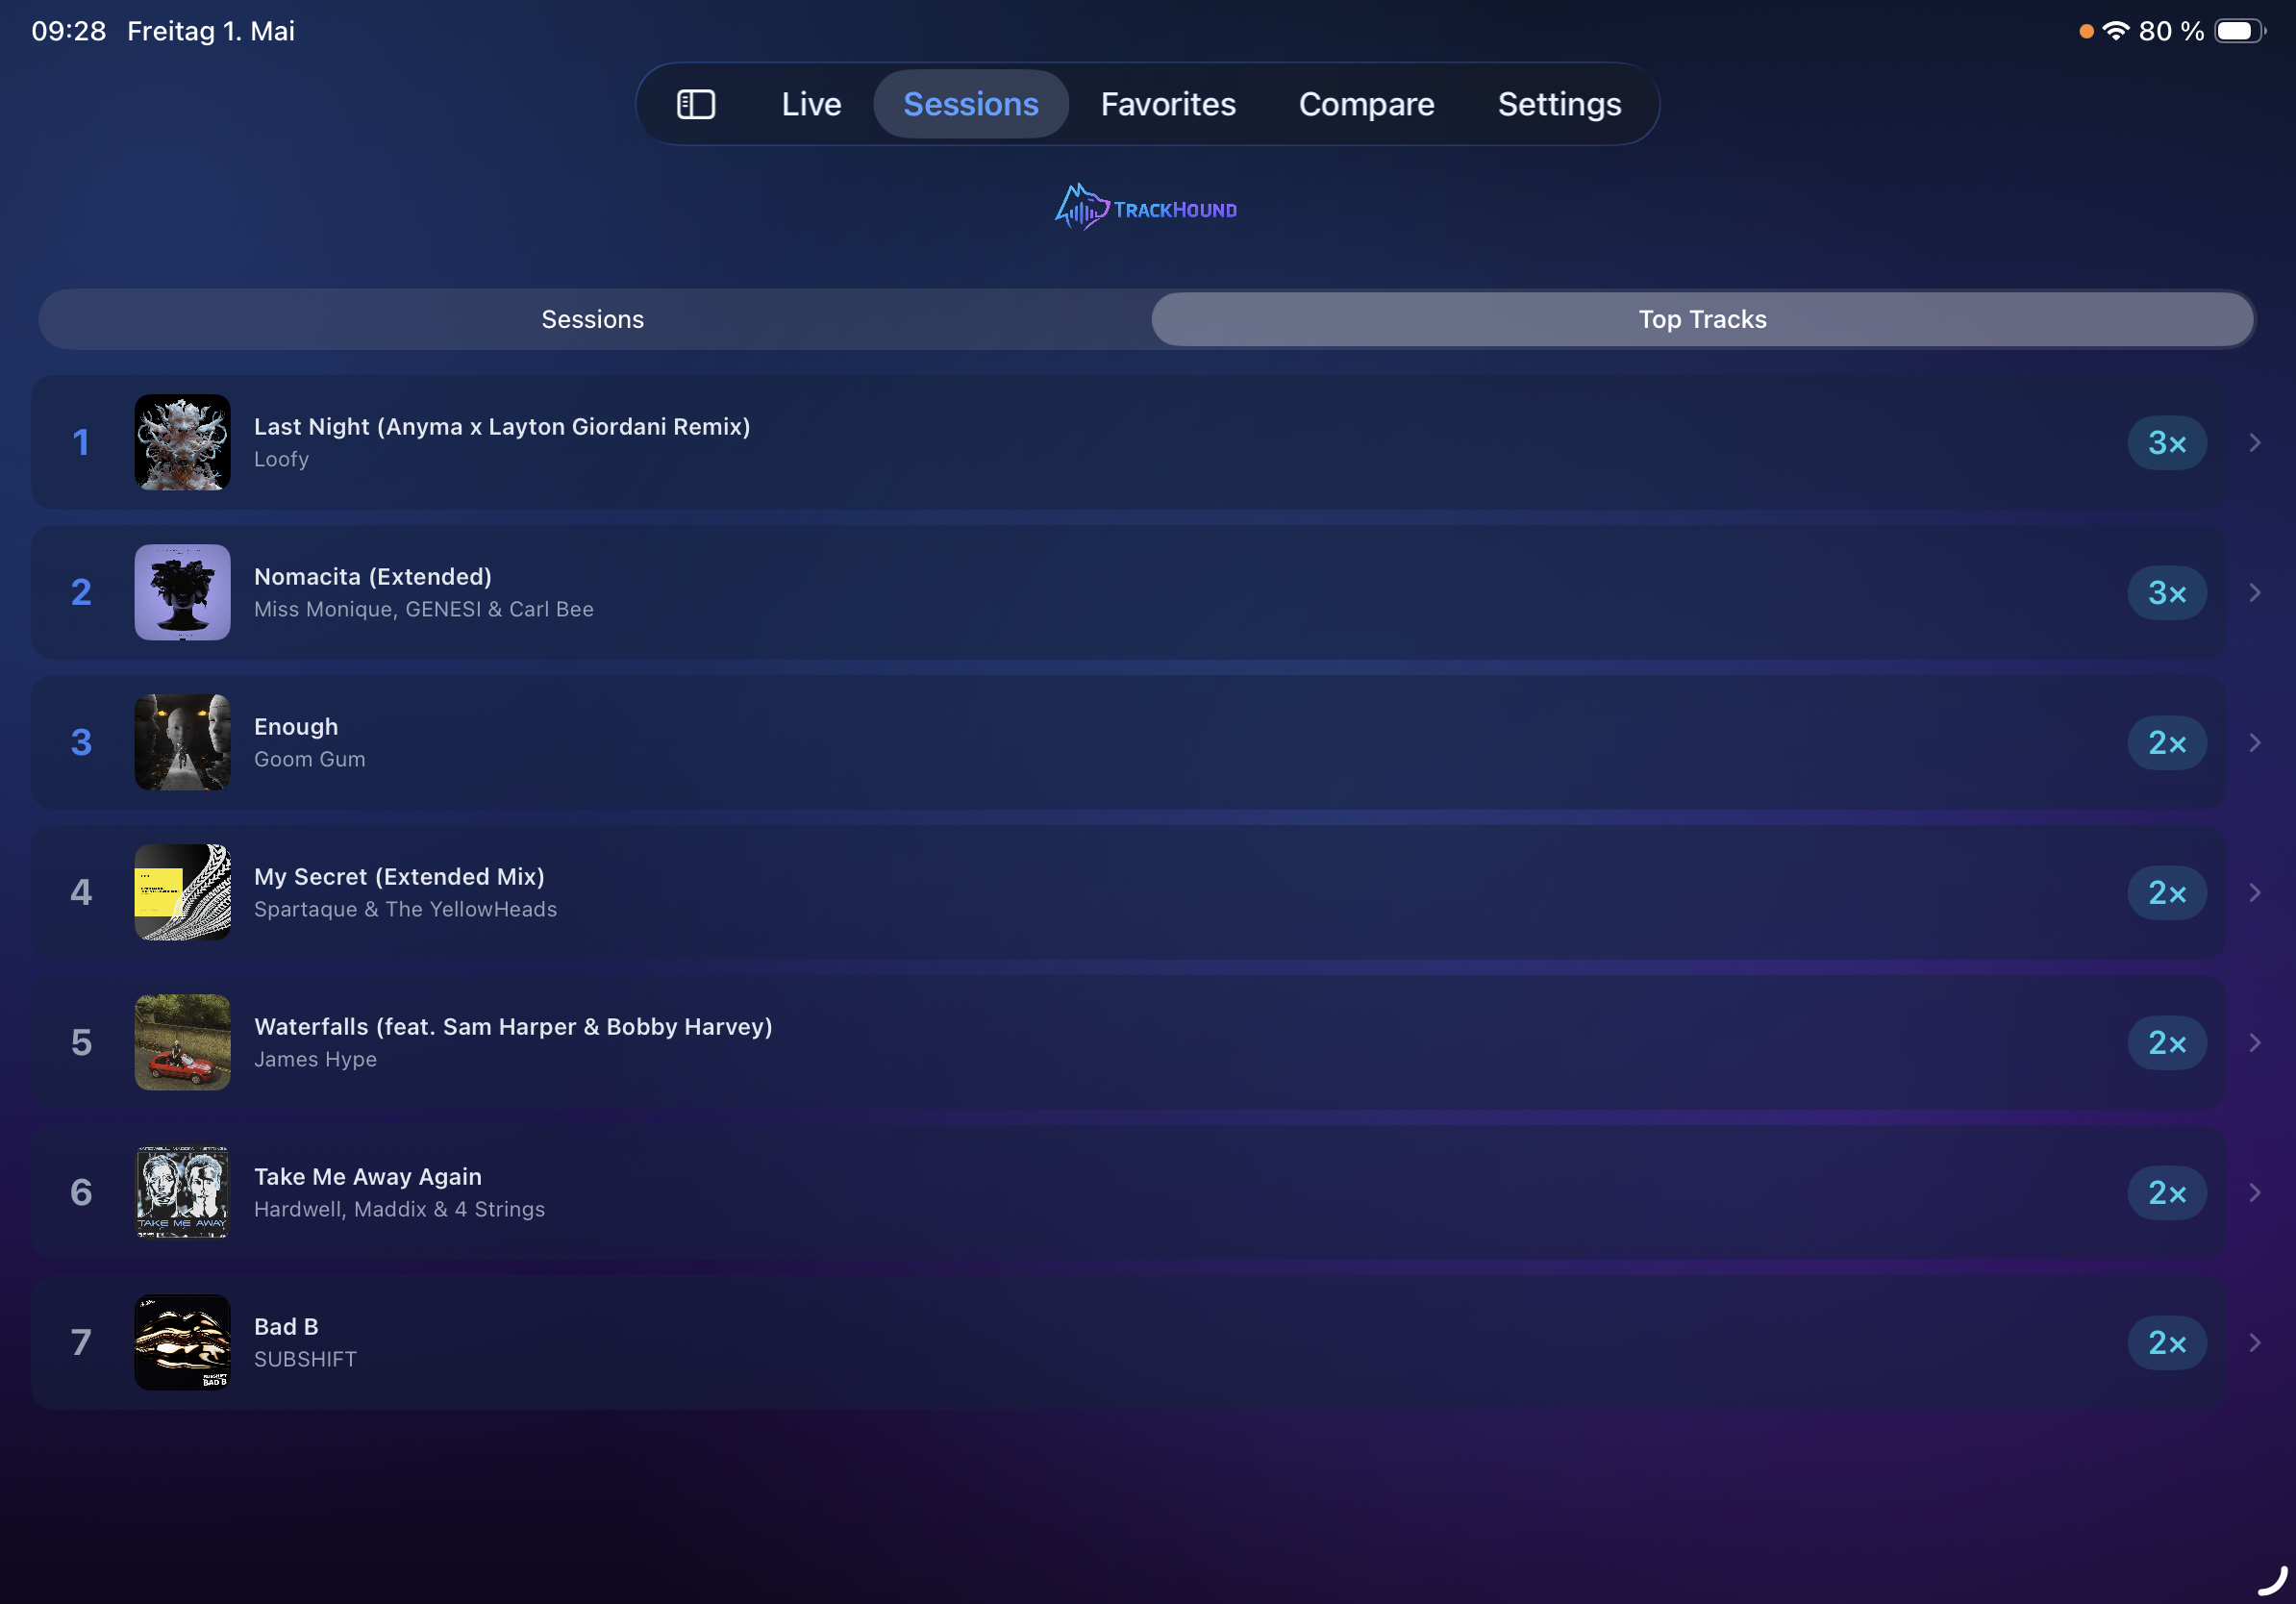Image resolution: width=2296 pixels, height=1604 pixels.
Task: Expand Waterfalls track chevron
Action: click(2255, 1042)
